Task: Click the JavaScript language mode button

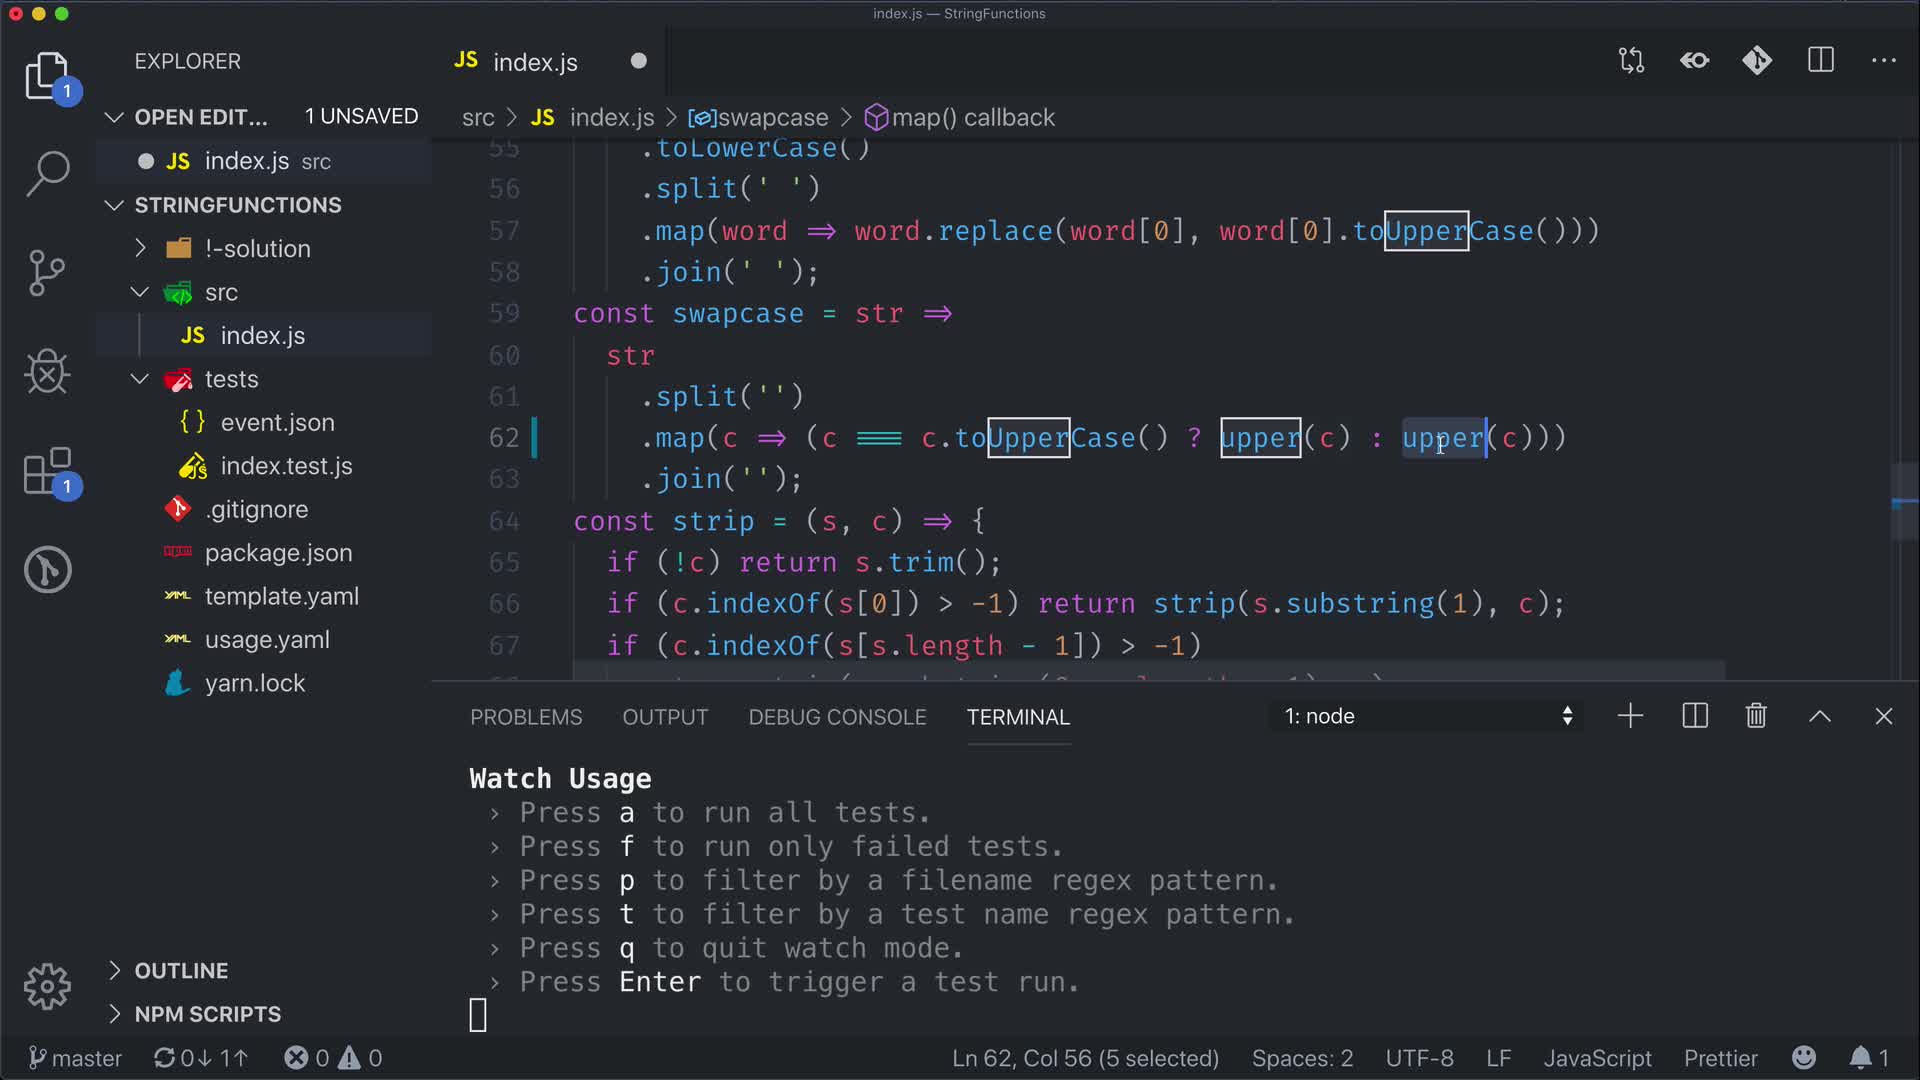Action: (x=1597, y=1058)
